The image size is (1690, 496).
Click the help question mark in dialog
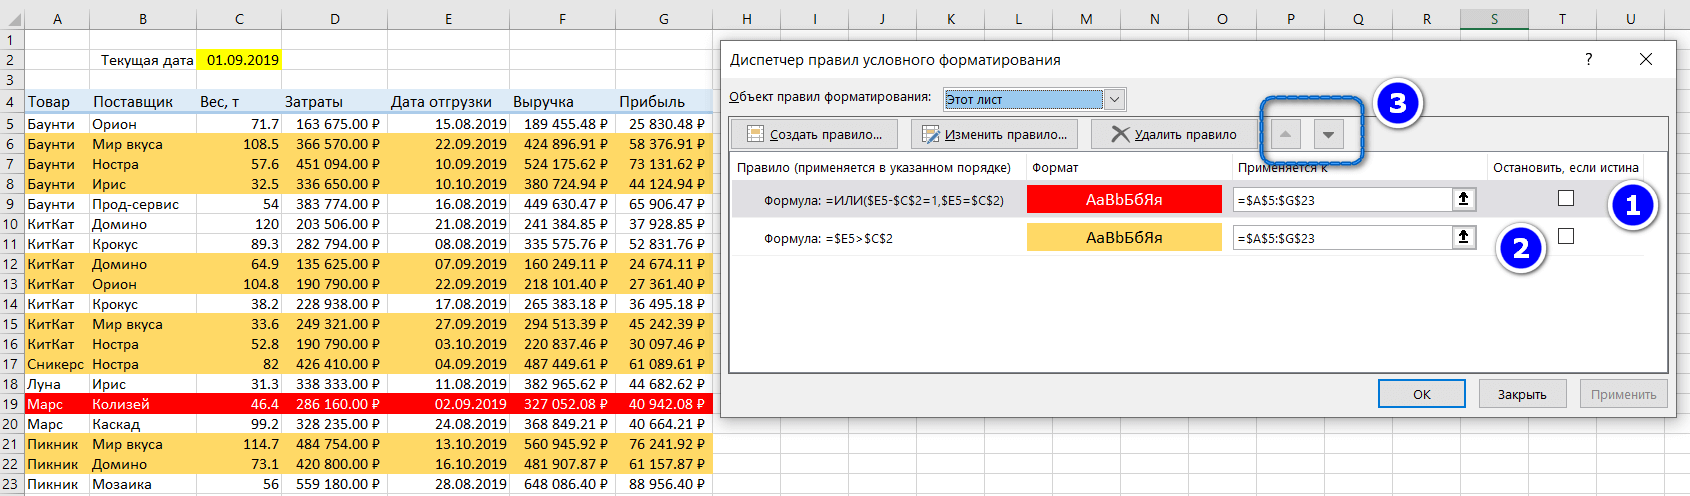(x=1588, y=60)
